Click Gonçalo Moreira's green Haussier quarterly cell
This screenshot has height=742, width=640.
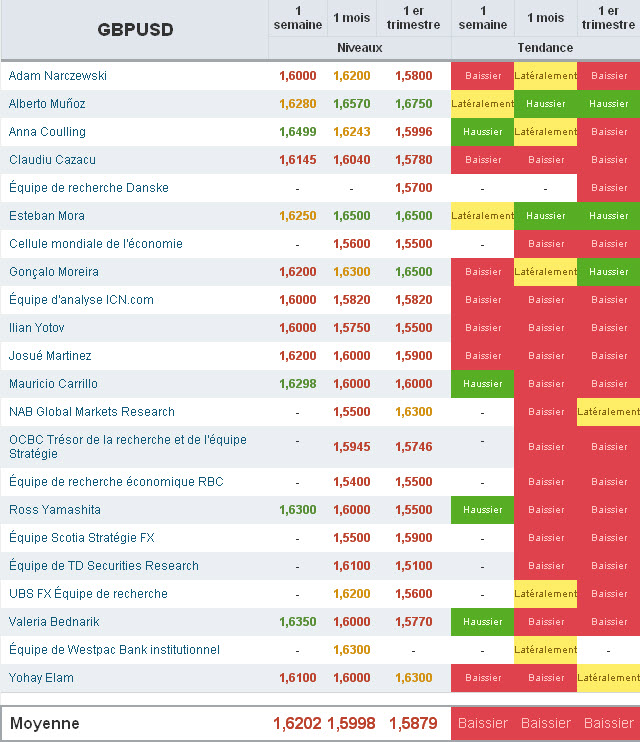tap(609, 272)
